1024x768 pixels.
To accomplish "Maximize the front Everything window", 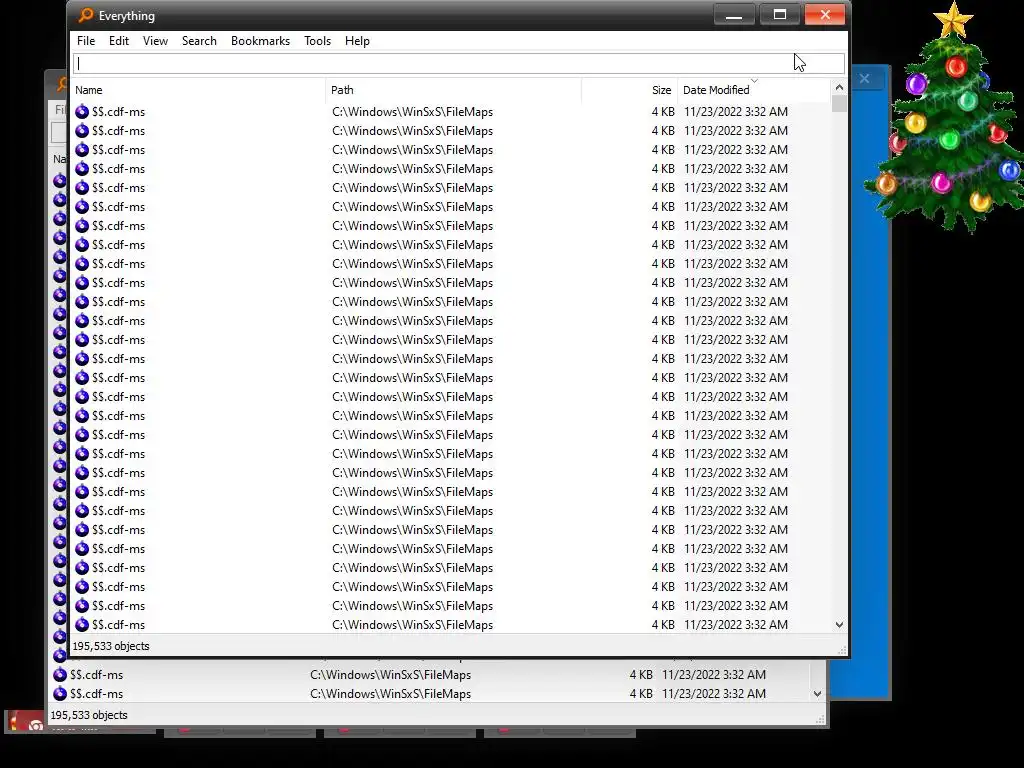I will pyautogui.click(x=780, y=14).
